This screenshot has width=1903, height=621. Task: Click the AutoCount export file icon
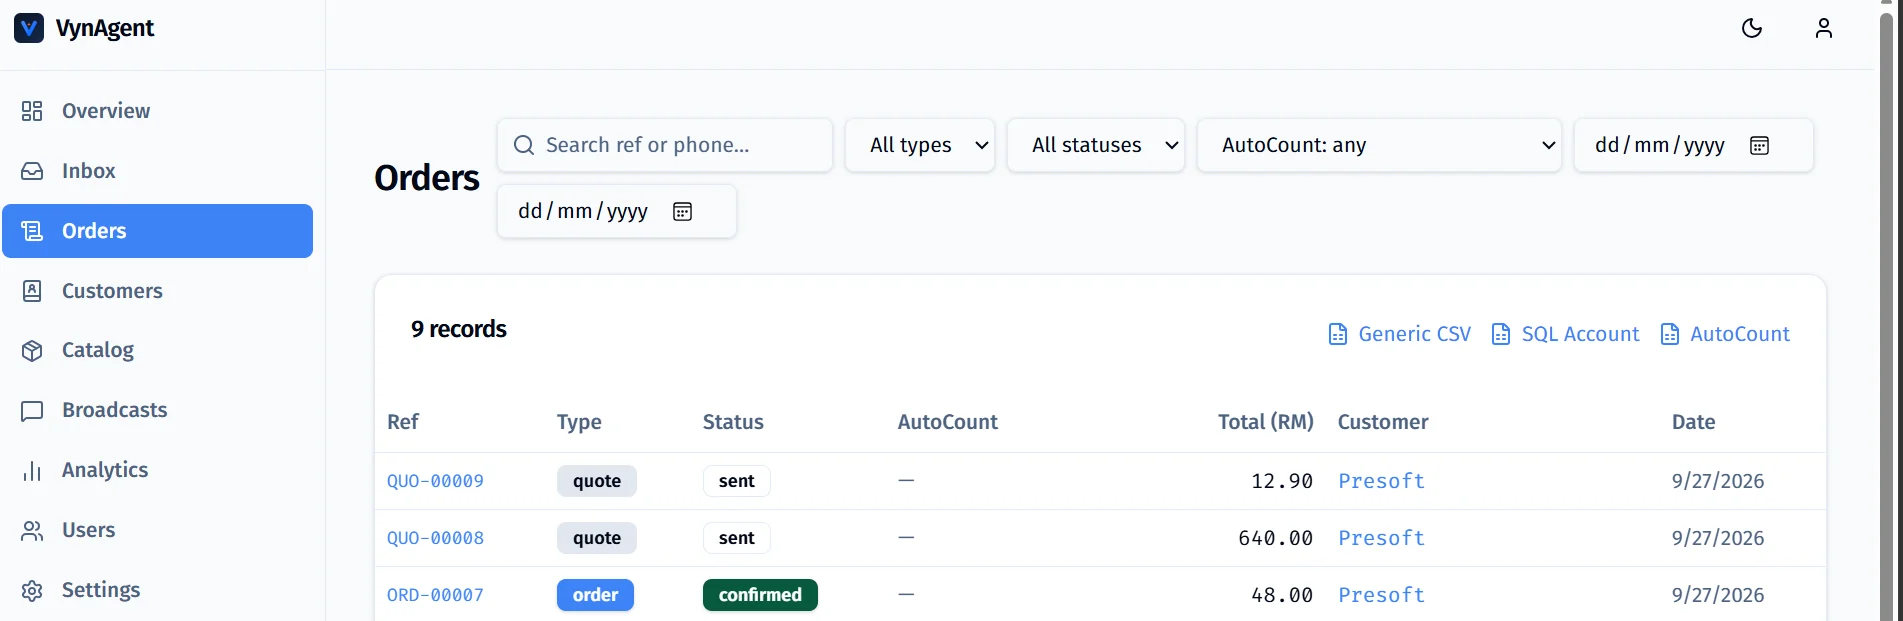[x=1670, y=334]
